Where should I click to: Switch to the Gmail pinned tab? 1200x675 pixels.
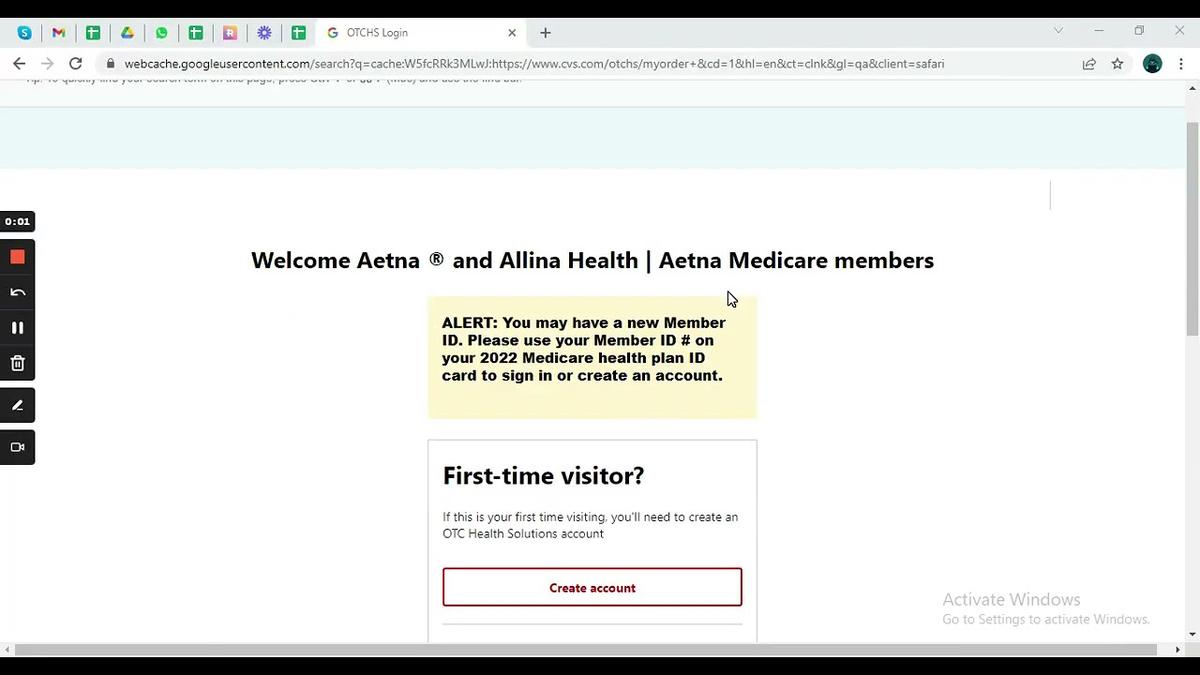click(x=58, y=33)
